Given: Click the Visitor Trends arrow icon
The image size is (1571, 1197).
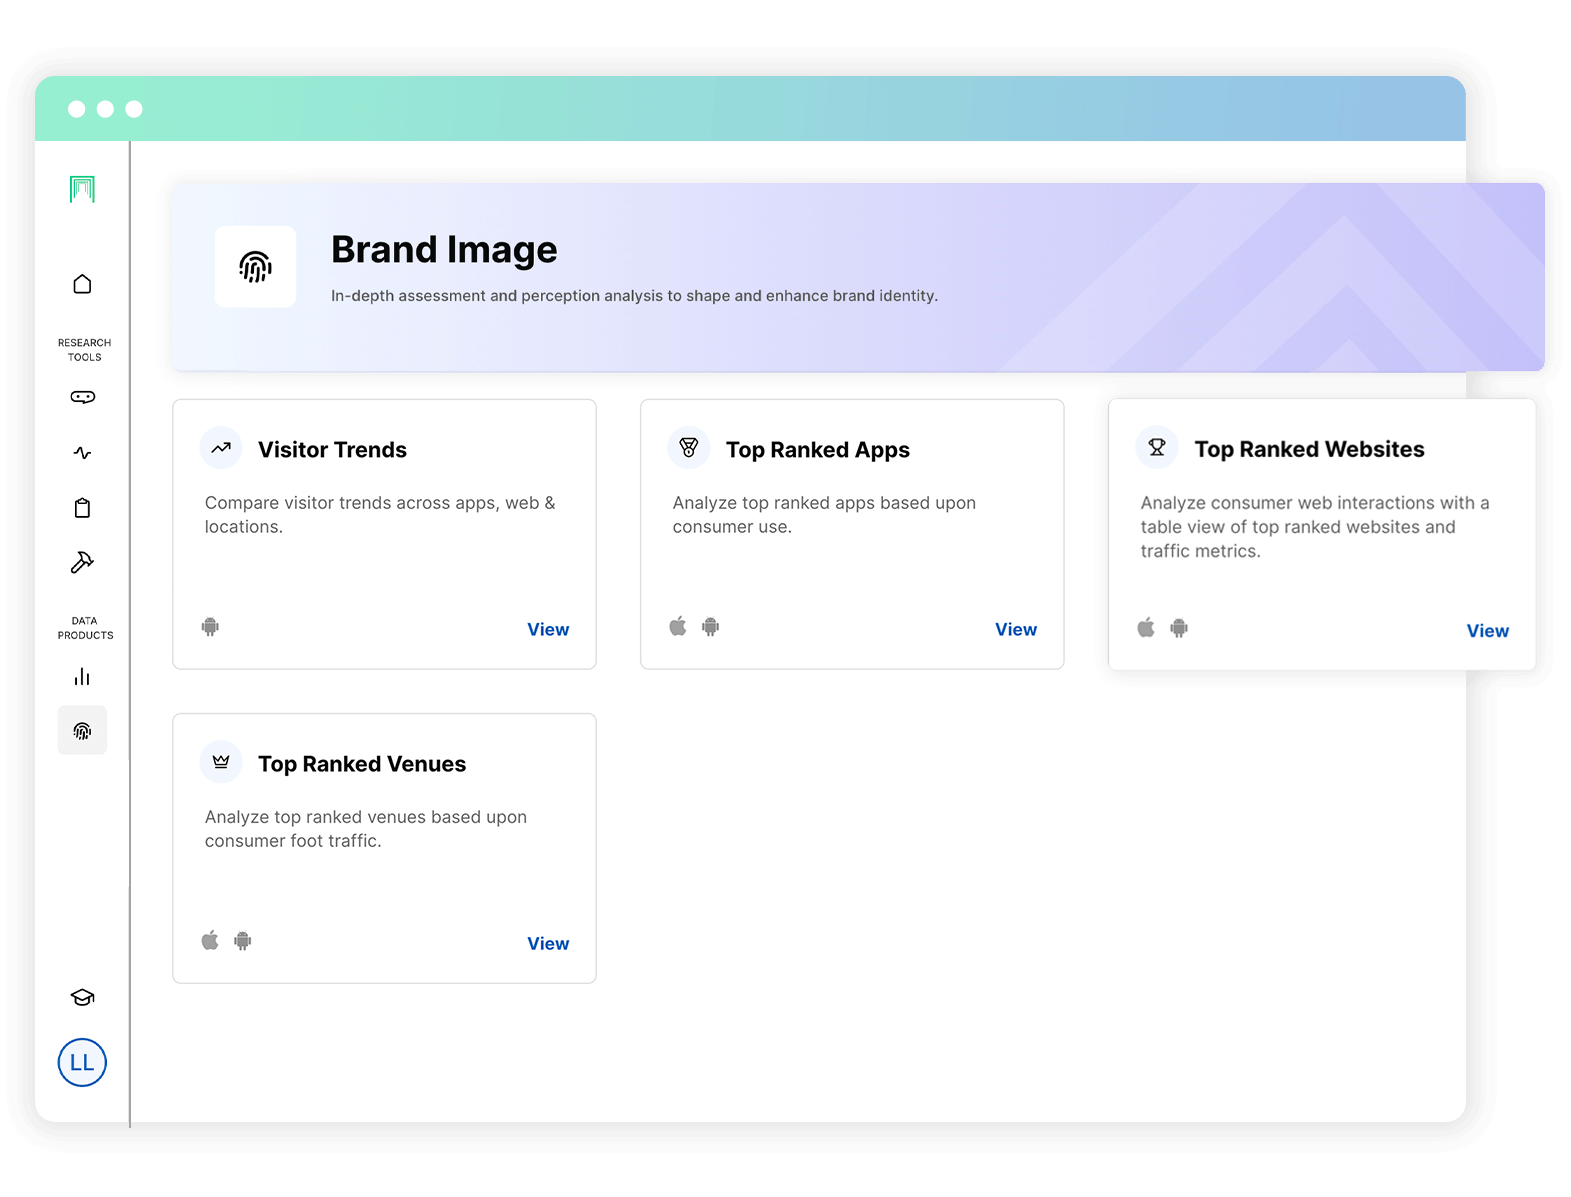Looking at the screenshot, I should 221,448.
